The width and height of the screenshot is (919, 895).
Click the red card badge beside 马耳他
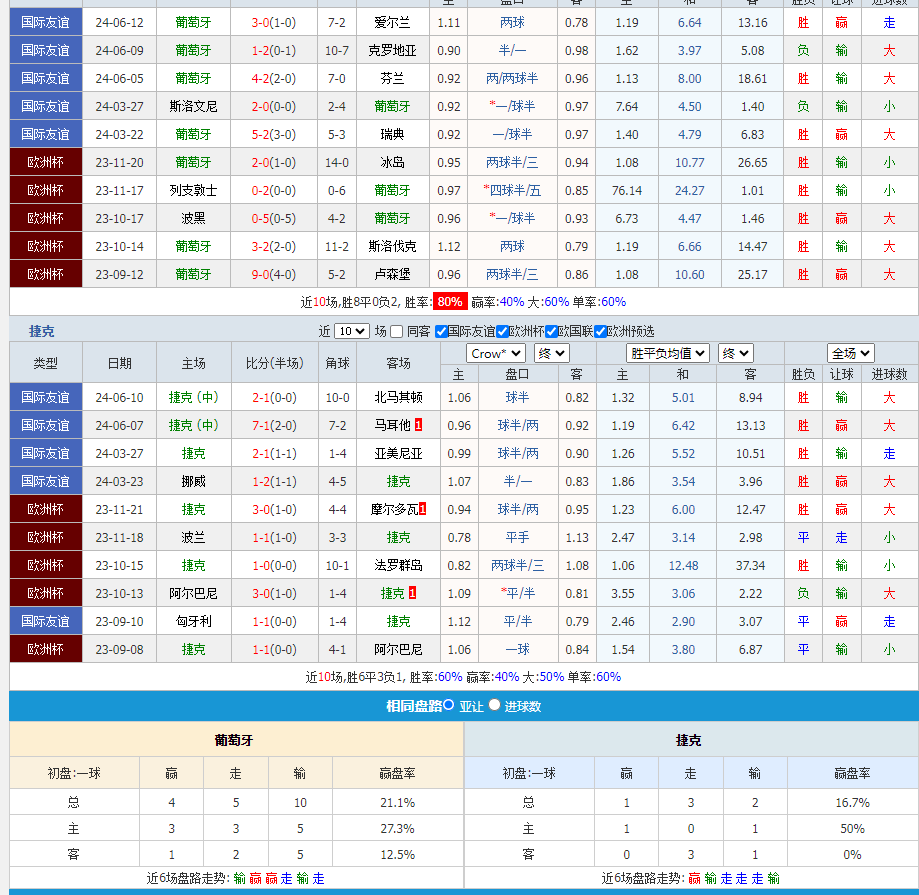(418, 425)
